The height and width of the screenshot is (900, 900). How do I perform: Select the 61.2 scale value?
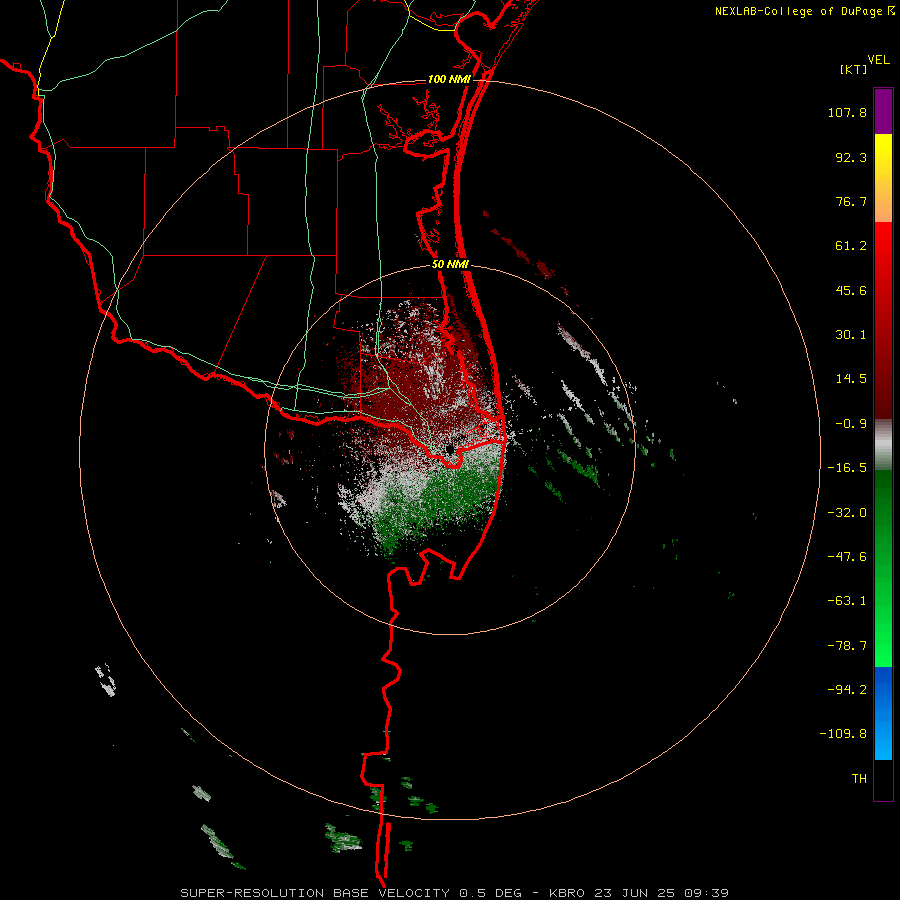click(x=851, y=246)
